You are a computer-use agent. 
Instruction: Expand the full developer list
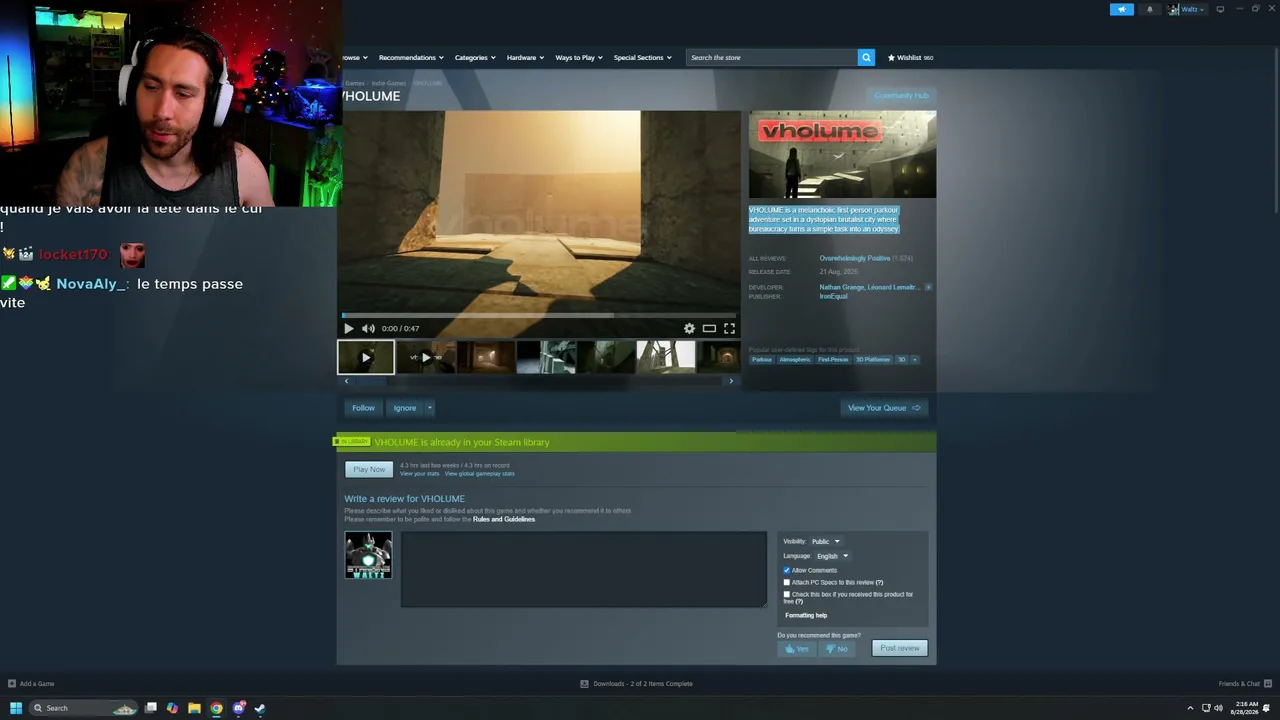point(928,287)
